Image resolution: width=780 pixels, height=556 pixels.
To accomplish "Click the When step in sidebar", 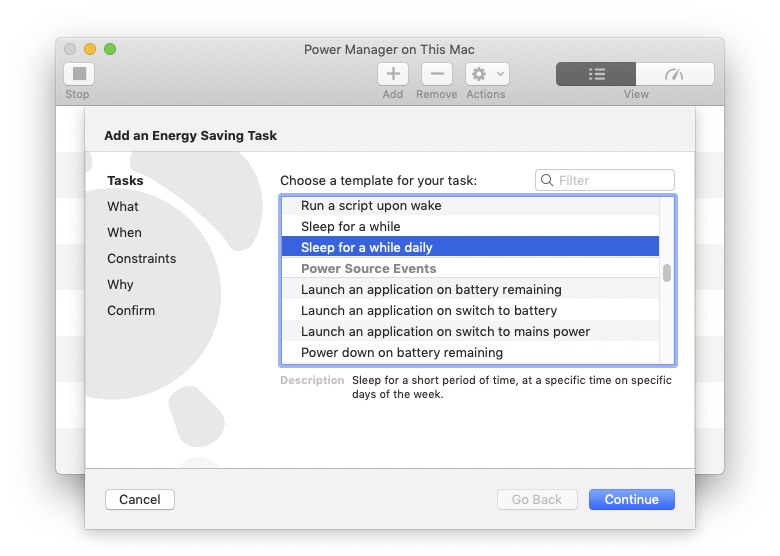I will point(124,232).
